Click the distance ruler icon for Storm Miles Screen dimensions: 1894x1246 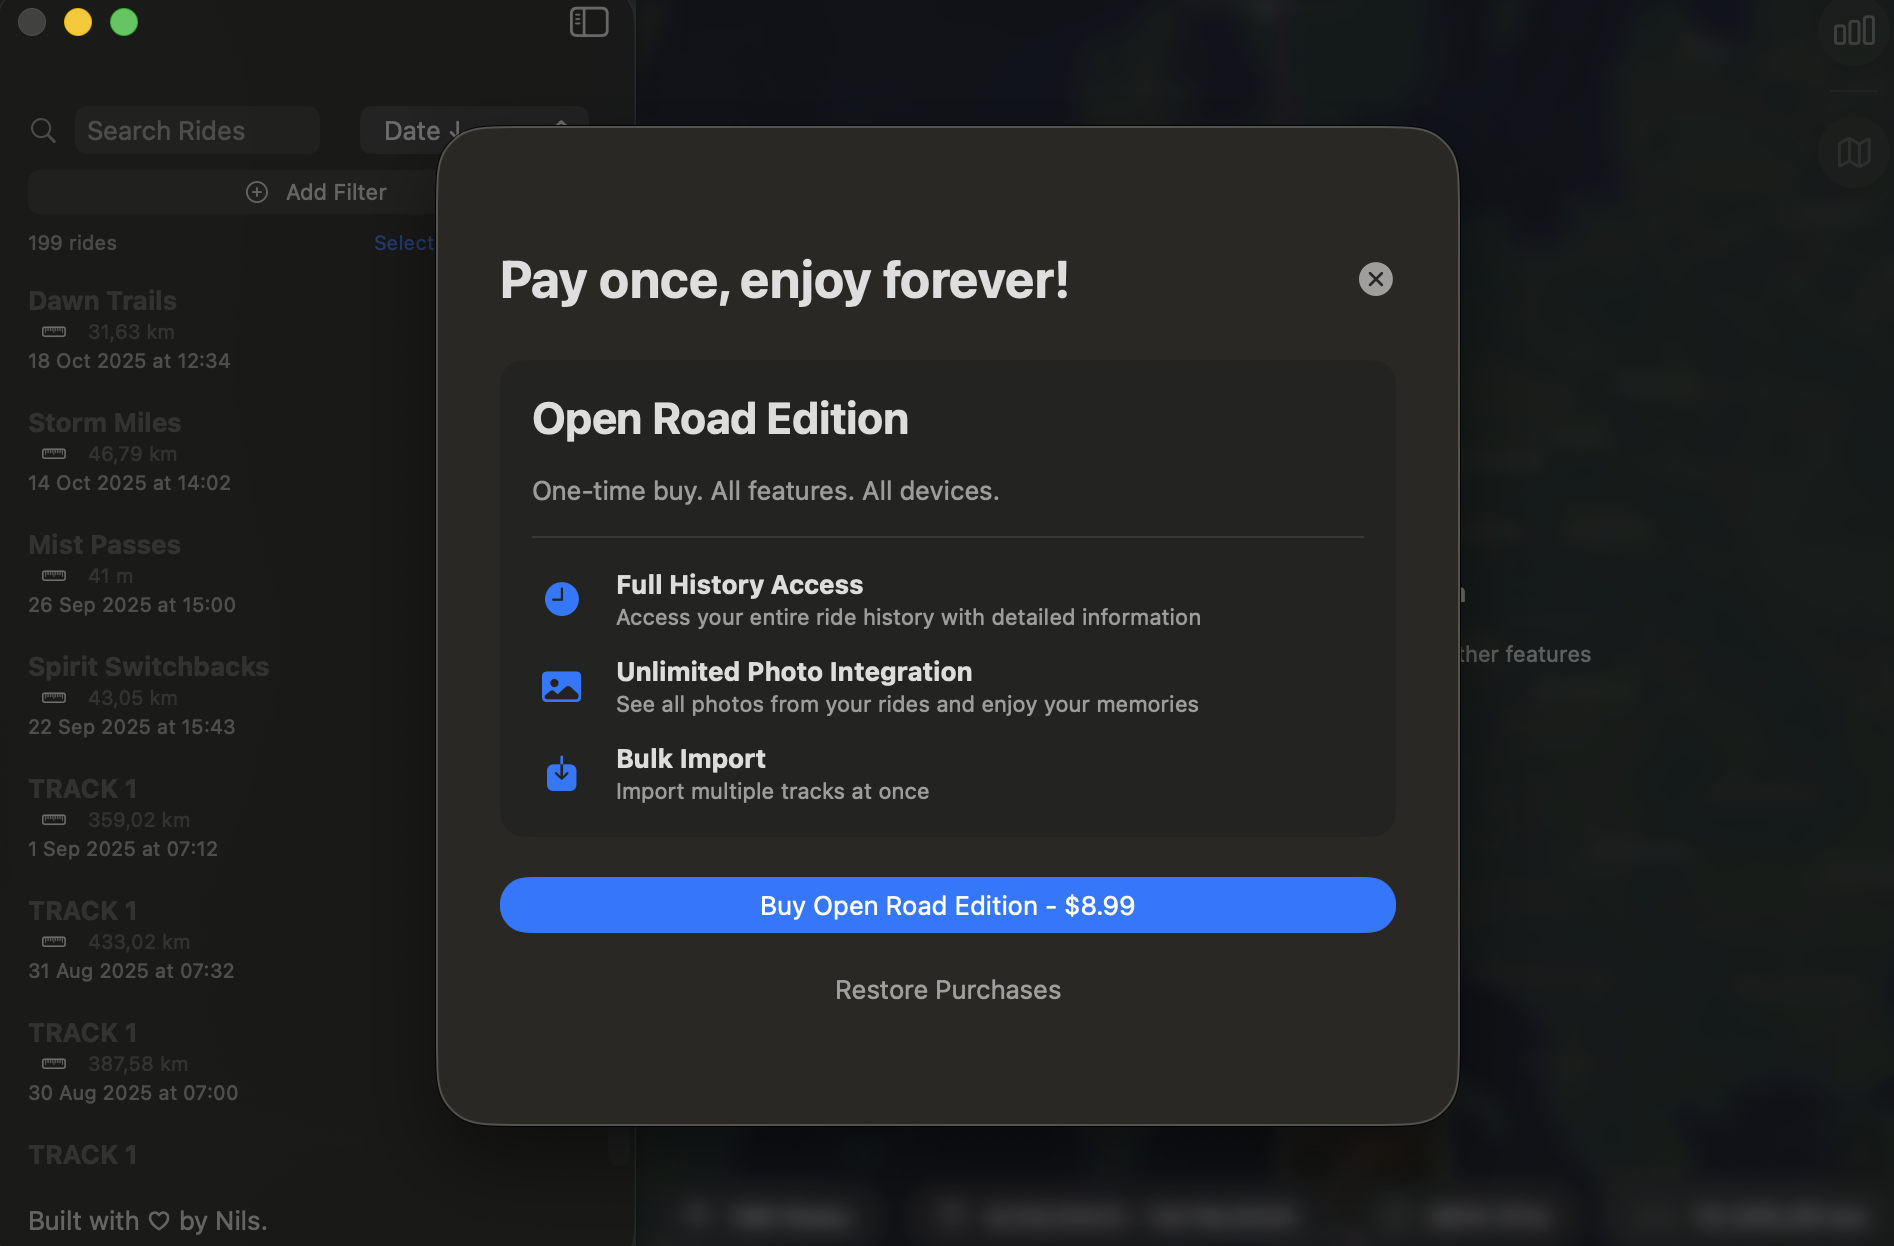[54, 454]
